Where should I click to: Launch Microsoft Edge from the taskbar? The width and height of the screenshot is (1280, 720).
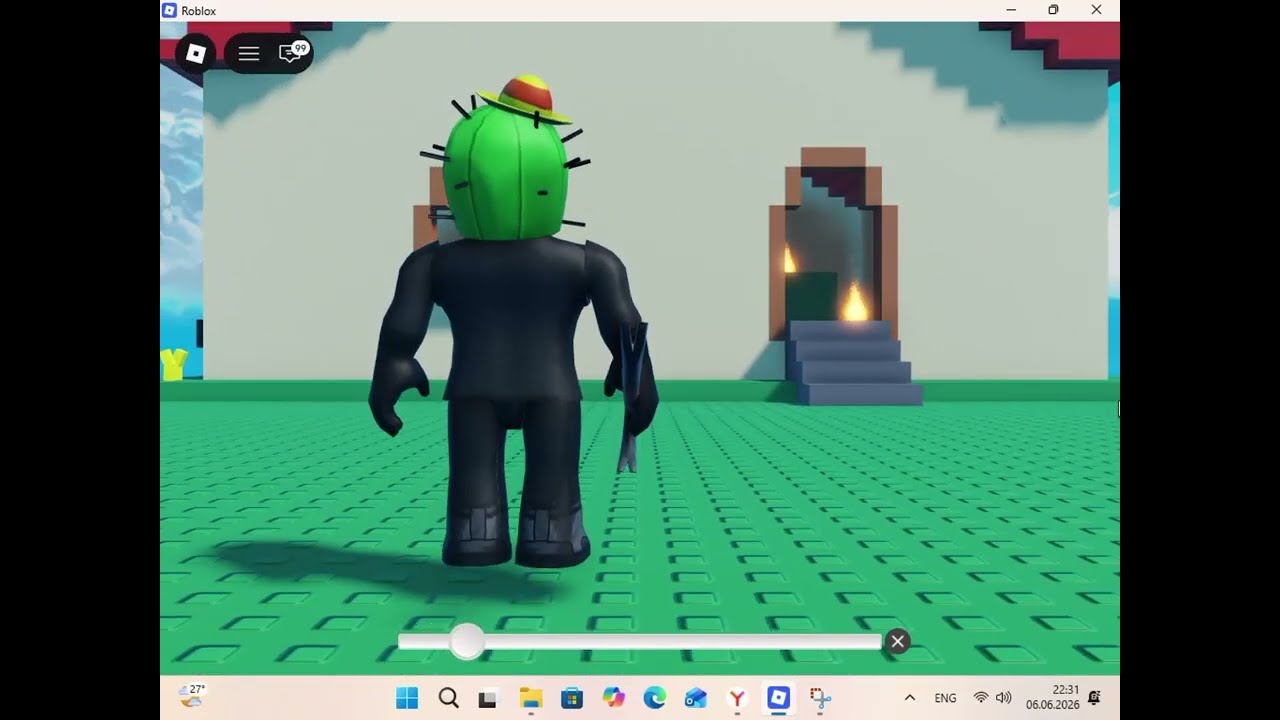[x=654, y=698]
